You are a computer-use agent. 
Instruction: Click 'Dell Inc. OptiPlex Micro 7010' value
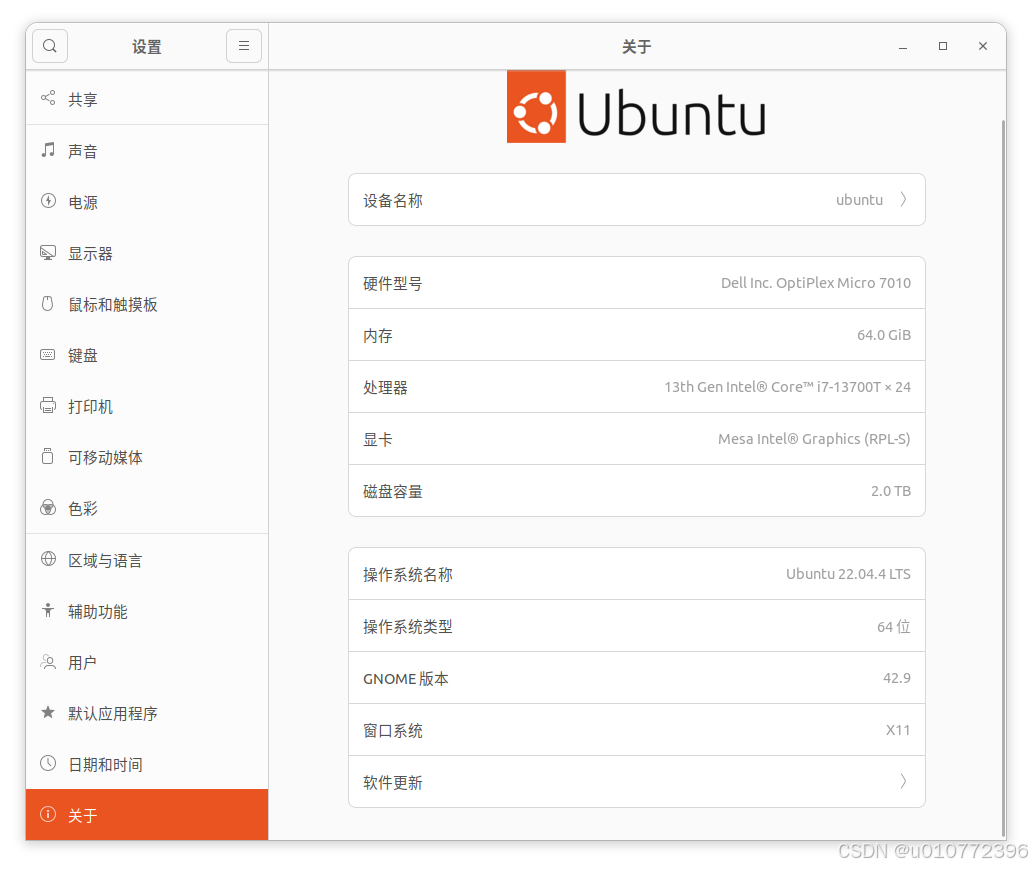point(815,283)
